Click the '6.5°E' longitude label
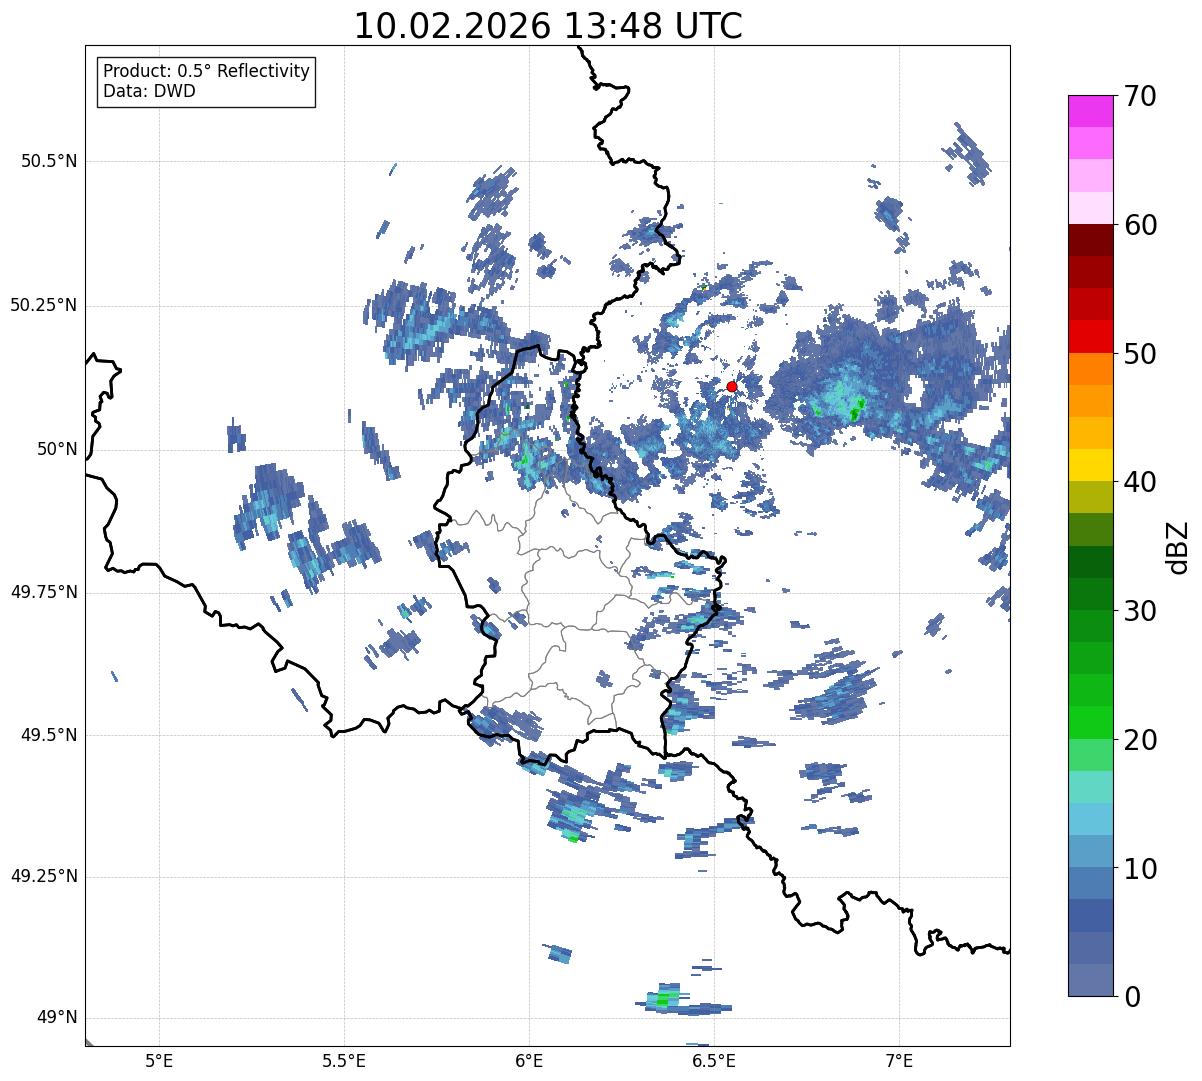Image resolution: width=1202 pixels, height=1081 pixels. 714,1060
